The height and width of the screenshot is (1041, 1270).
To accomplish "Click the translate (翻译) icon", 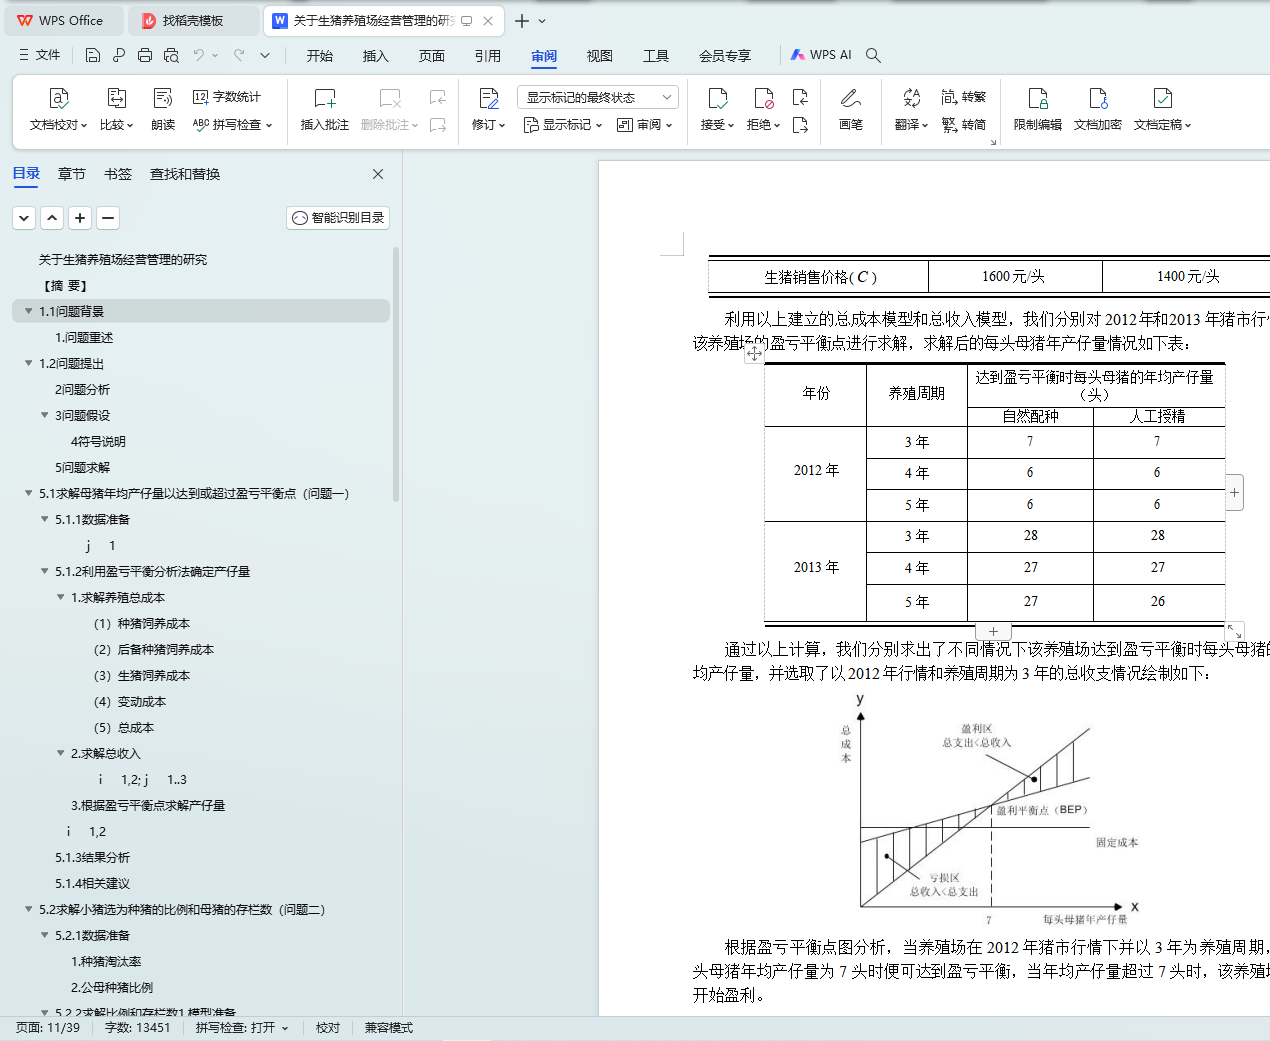I will tap(911, 98).
